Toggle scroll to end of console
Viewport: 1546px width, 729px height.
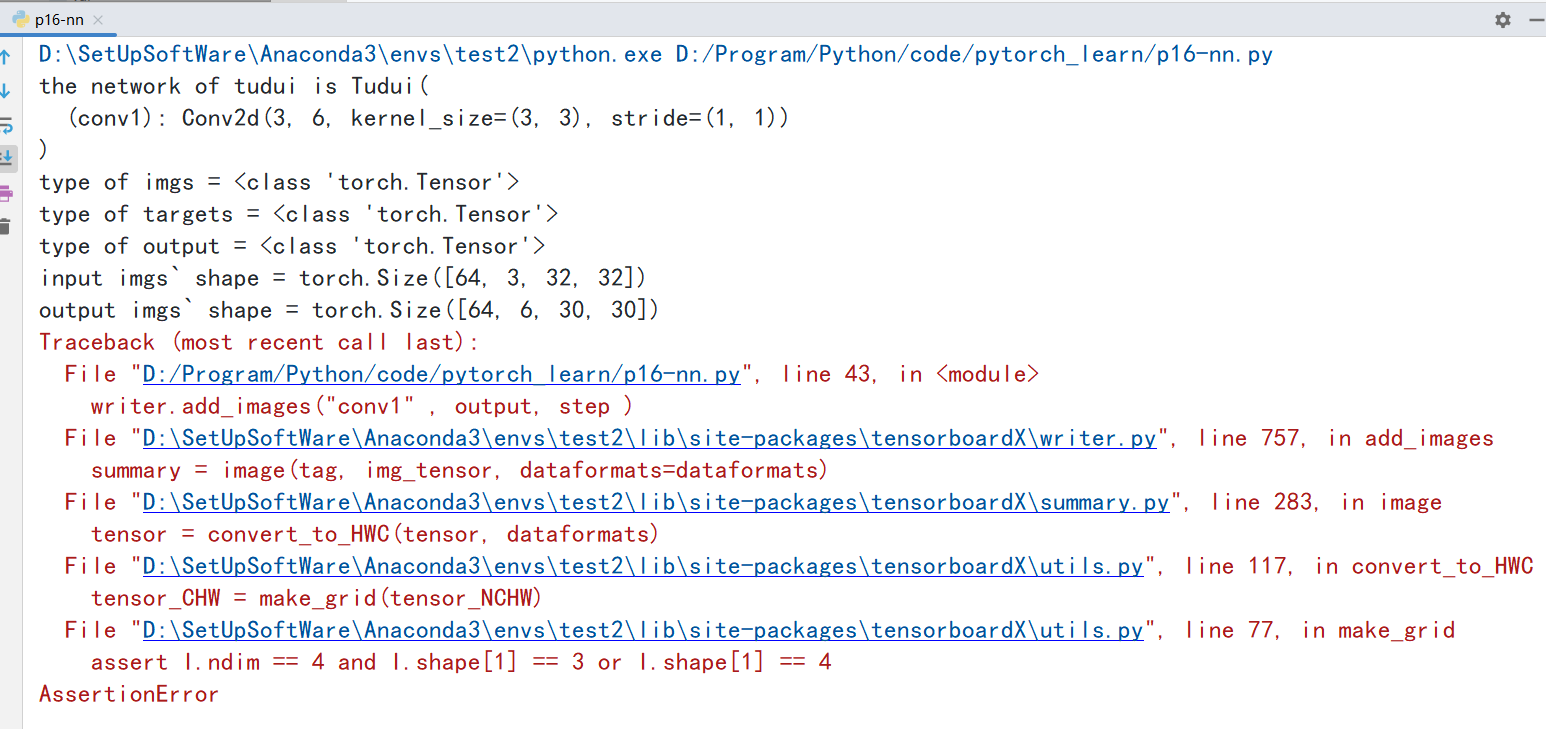point(6,157)
